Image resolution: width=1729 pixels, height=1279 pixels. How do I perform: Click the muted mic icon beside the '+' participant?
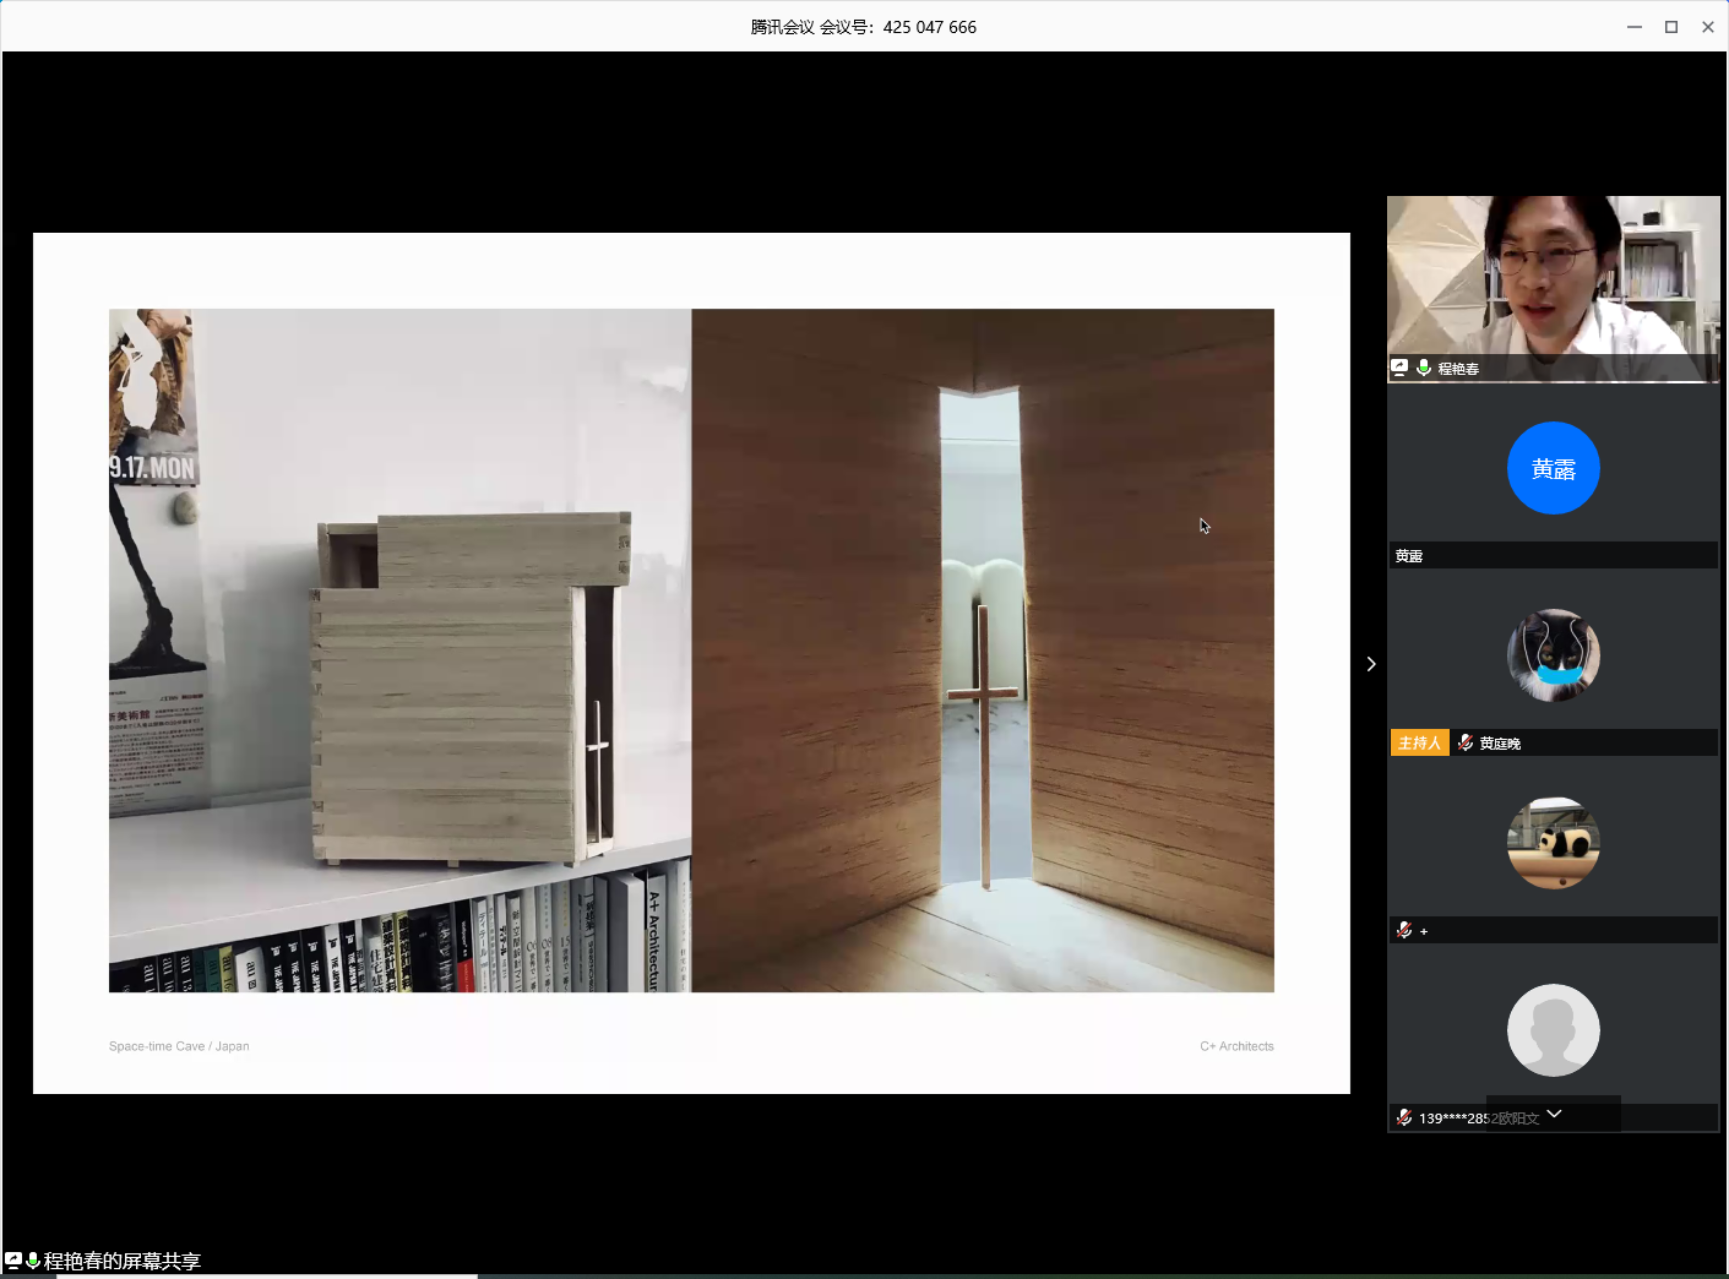1404,930
